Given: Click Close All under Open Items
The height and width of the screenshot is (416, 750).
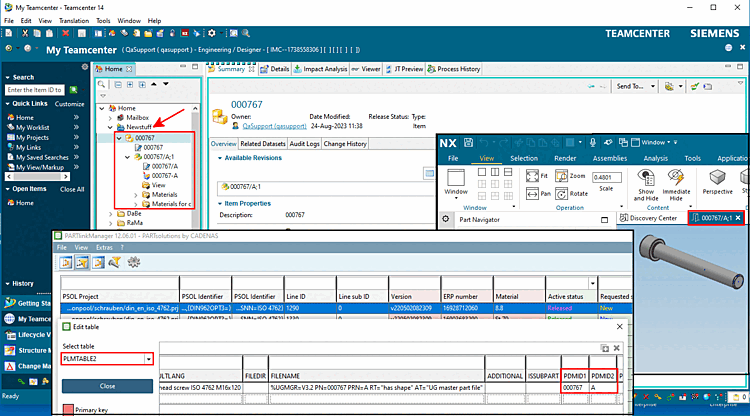Looking at the screenshot, I should (x=72, y=189).
